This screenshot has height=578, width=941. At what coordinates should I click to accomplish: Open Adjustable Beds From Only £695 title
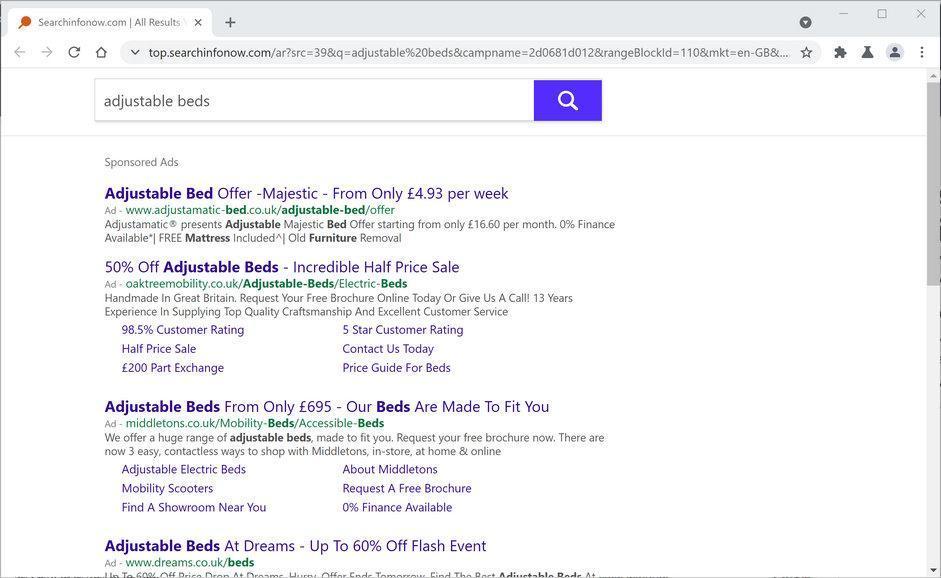[x=326, y=406]
